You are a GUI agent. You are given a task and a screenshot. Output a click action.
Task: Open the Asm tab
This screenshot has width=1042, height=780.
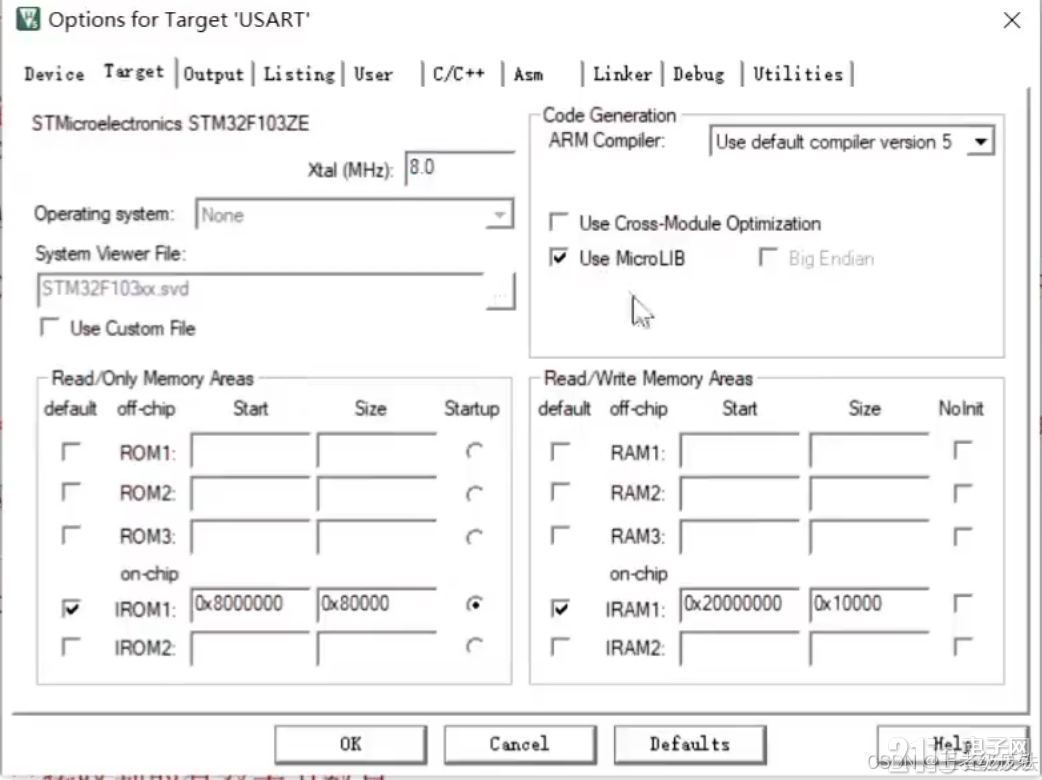[528, 74]
